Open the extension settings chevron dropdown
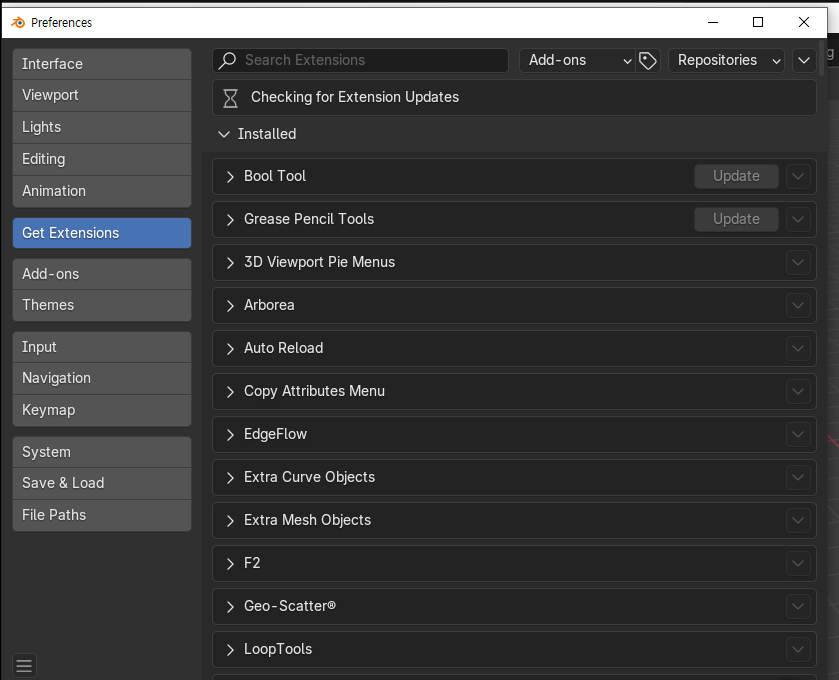 click(804, 60)
